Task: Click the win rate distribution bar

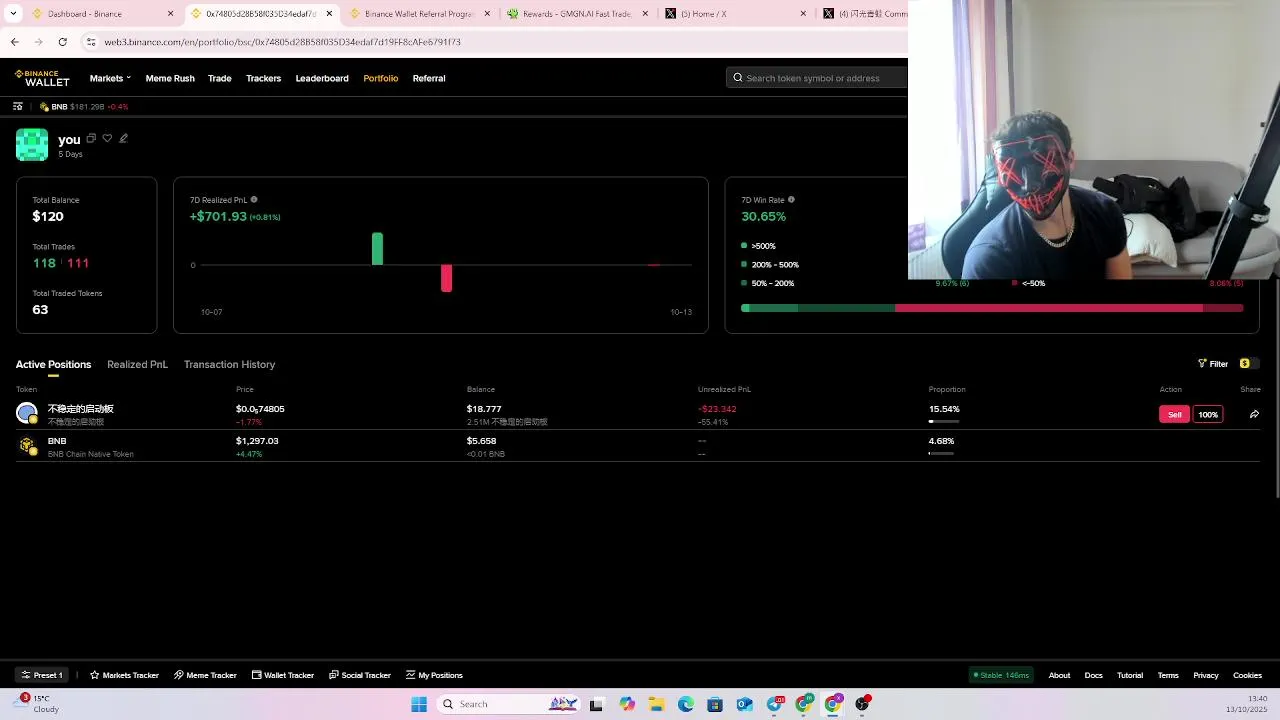Action: pyautogui.click(x=992, y=308)
